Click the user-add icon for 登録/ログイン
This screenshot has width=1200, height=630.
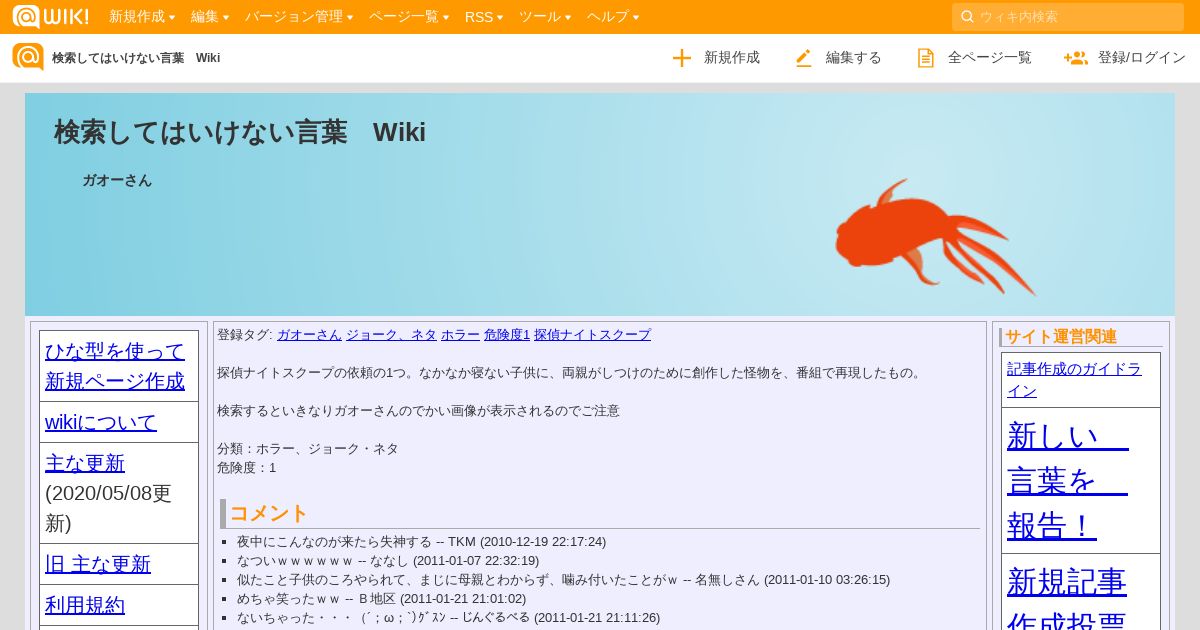point(1076,58)
